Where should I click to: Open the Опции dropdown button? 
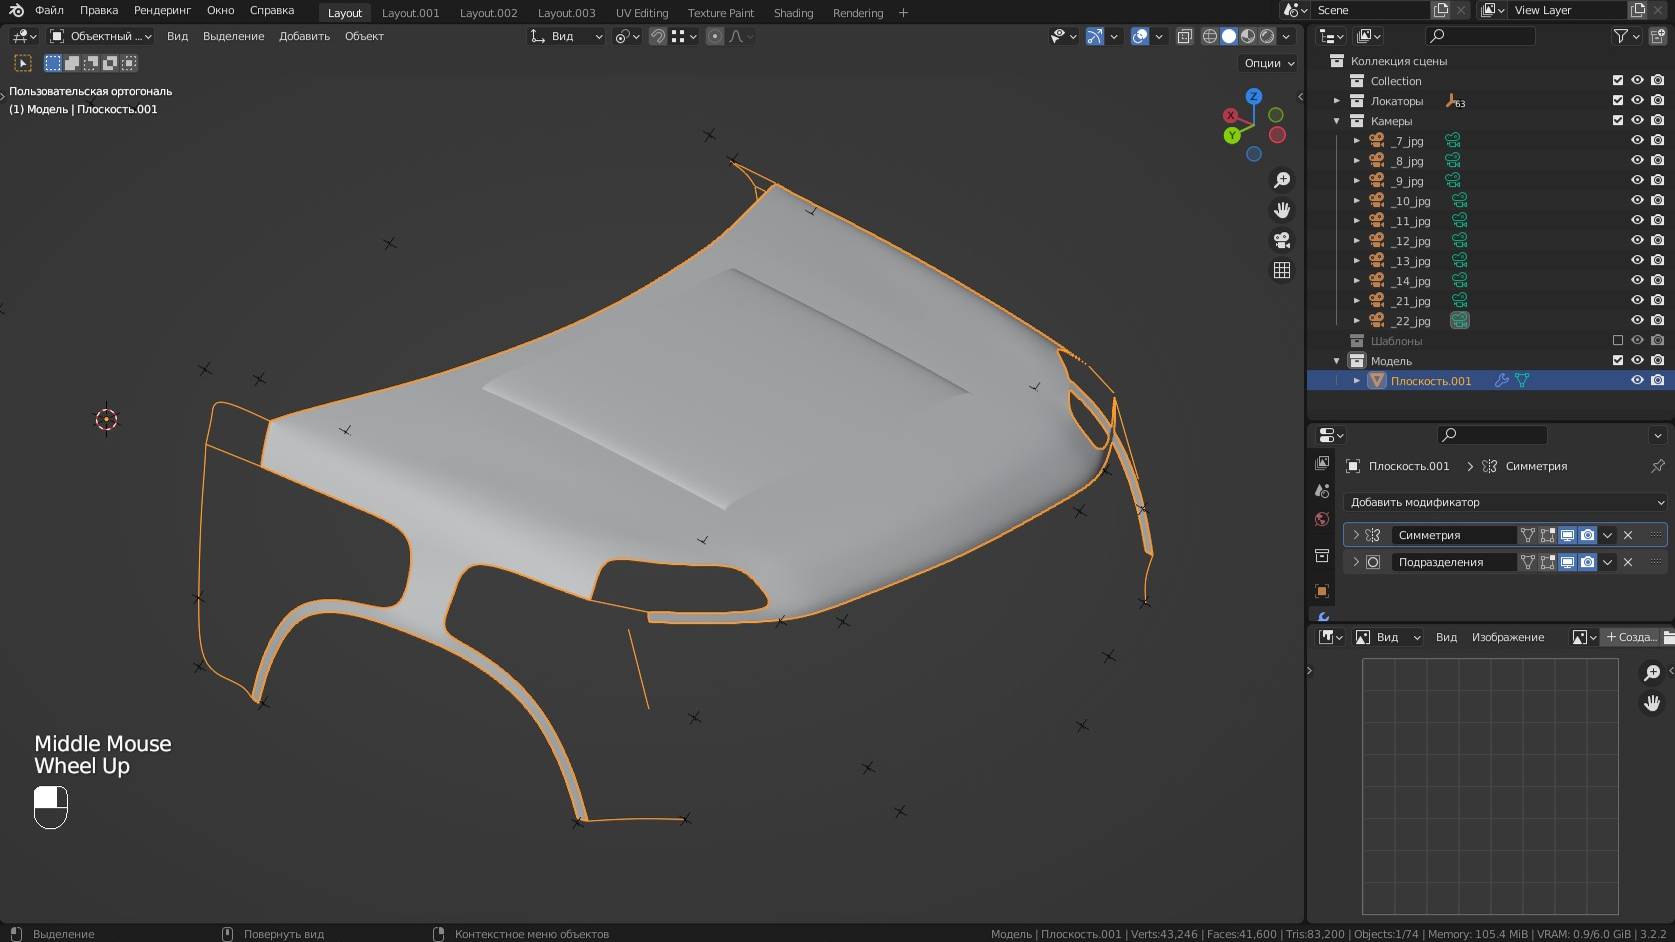tap(1268, 63)
